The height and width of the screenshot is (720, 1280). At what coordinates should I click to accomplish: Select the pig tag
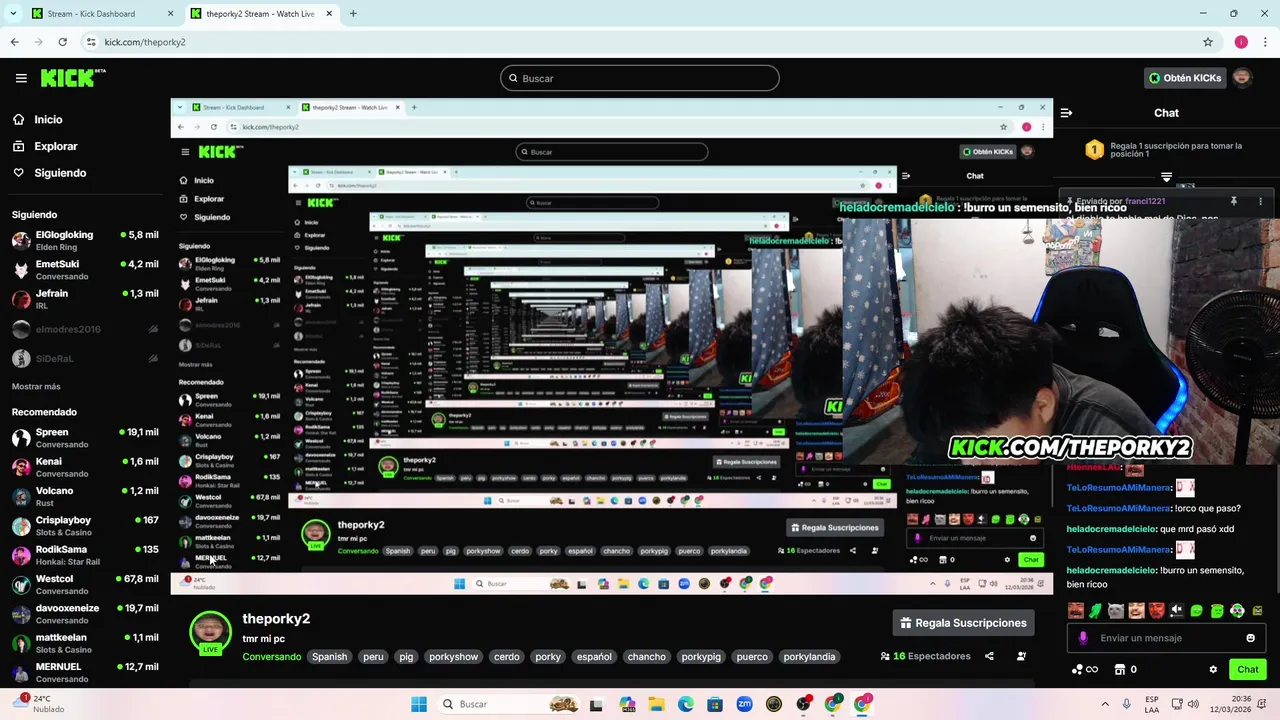pos(406,657)
